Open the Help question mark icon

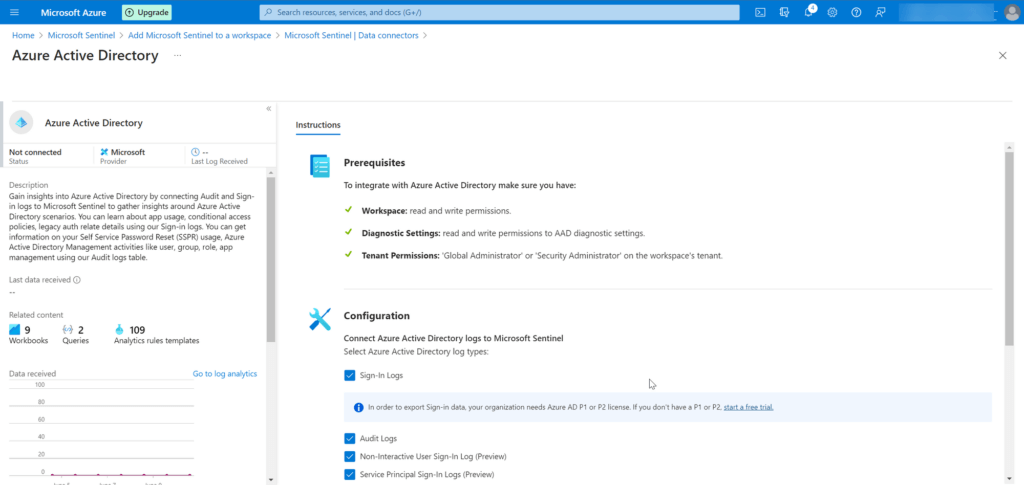pos(856,12)
